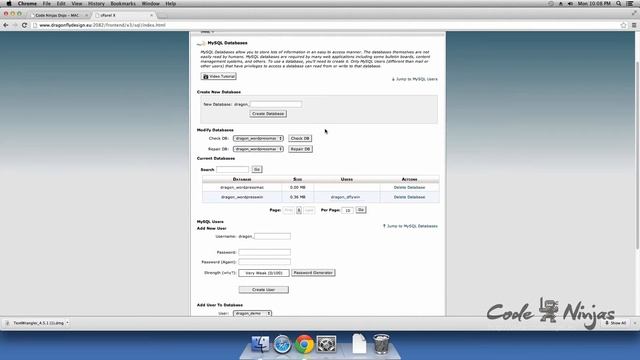Click the dragon_affywin user entry
Viewport: 640px width, 360px height.
pyautogui.click(x=345, y=197)
